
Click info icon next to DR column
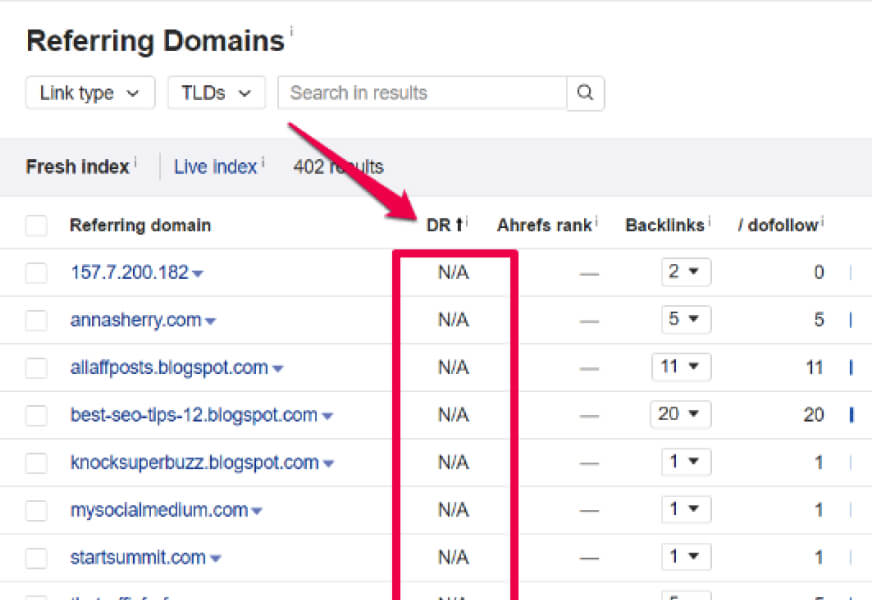tap(468, 219)
